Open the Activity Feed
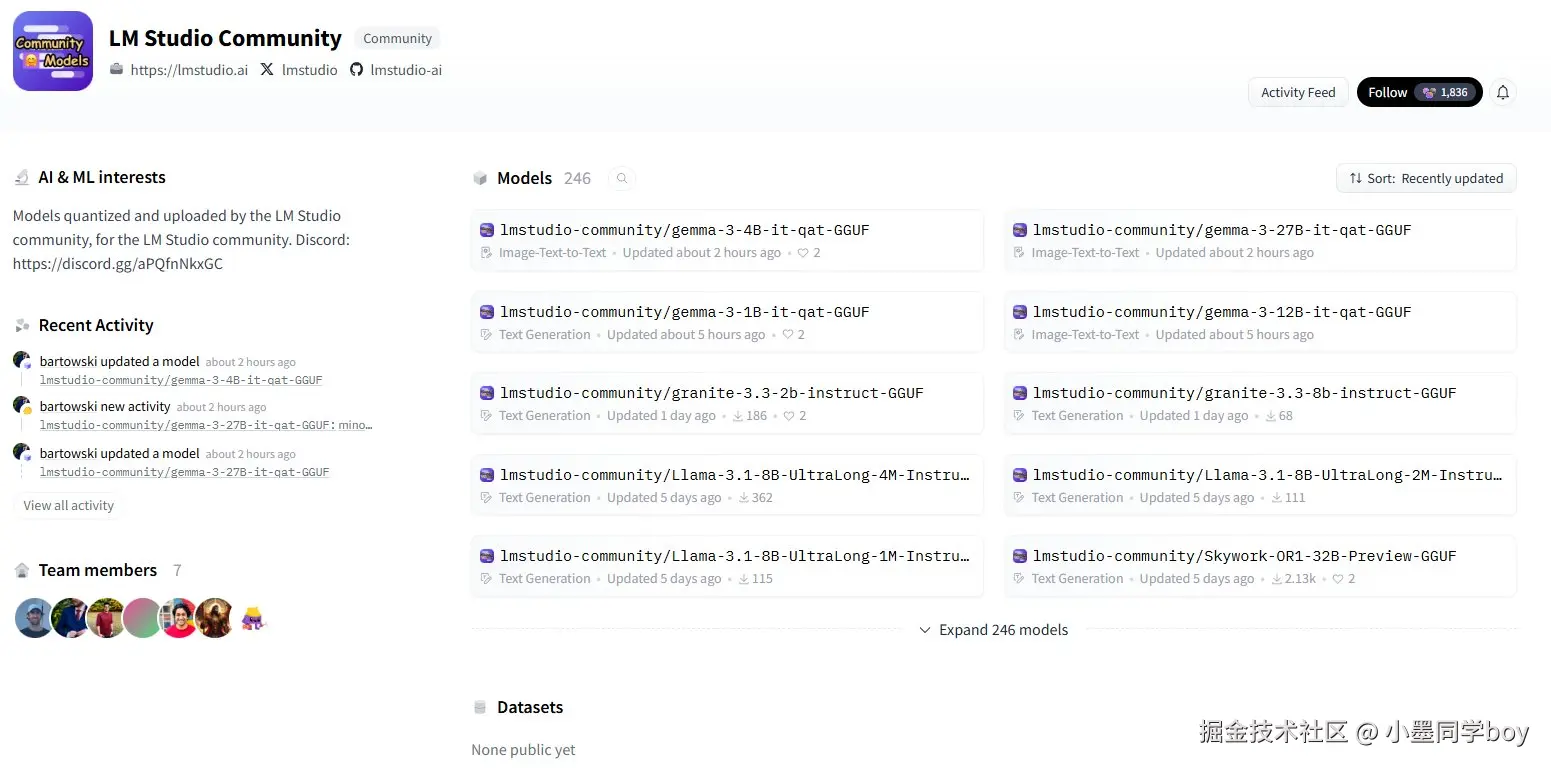 (x=1298, y=92)
